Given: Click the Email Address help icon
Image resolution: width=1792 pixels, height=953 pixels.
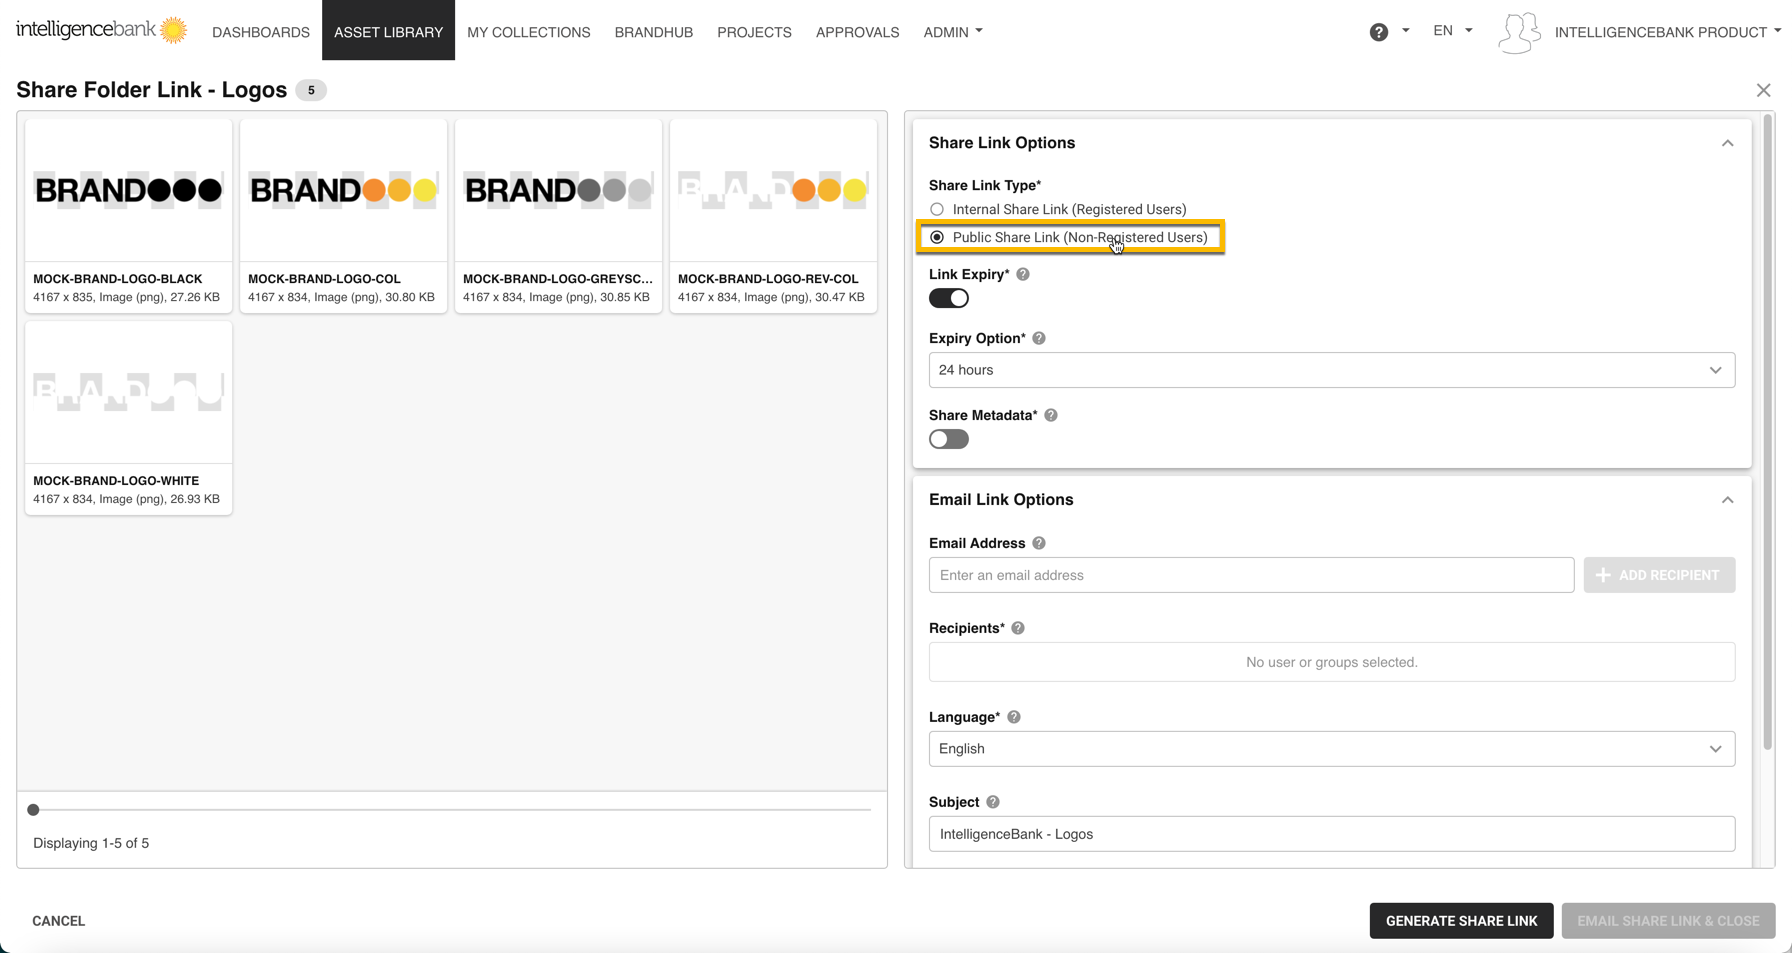Looking at the screenshot, I should pyautogui.click(x=1039, y=543).
